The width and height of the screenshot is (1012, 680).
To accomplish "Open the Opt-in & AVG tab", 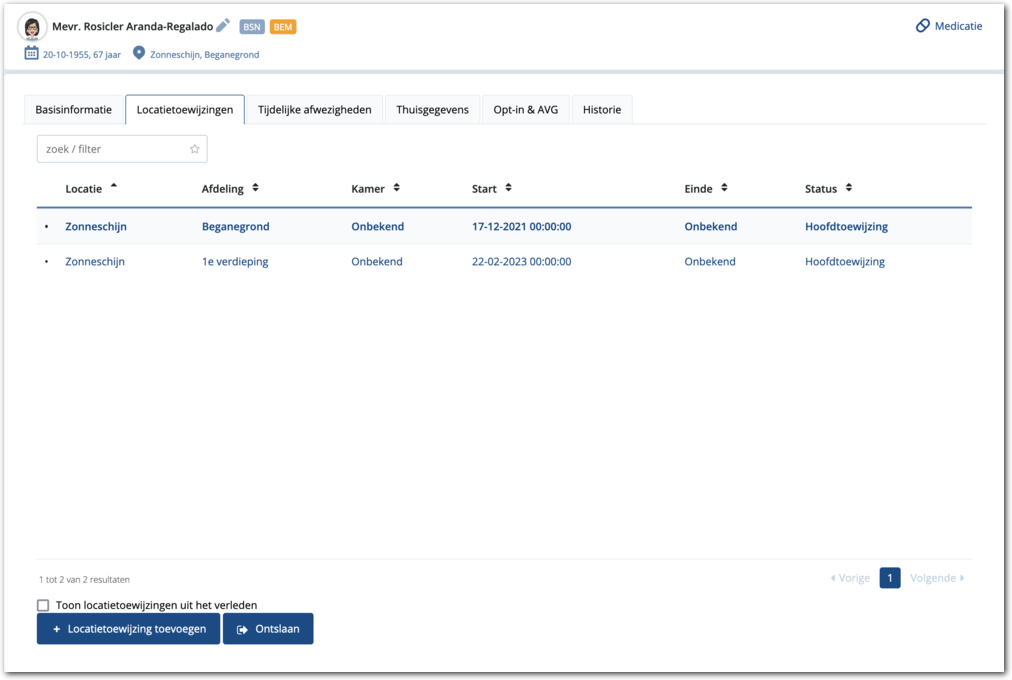I will tap(525, 110).
